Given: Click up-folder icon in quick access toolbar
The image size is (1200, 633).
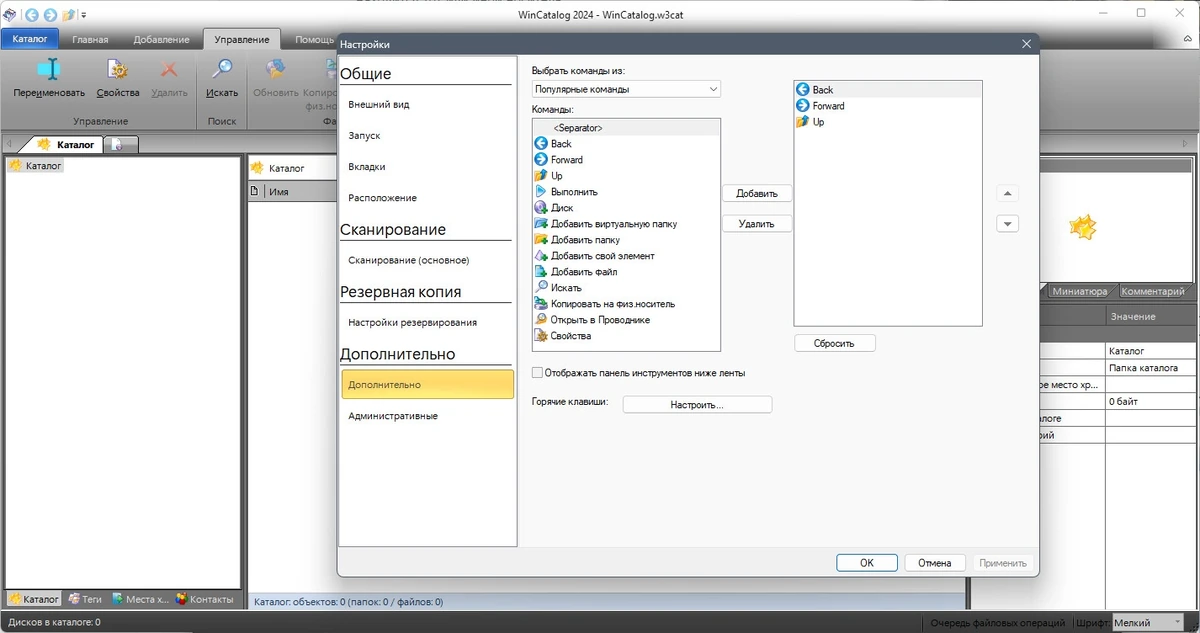Looking at the screenshot, I should pos(68,15).
